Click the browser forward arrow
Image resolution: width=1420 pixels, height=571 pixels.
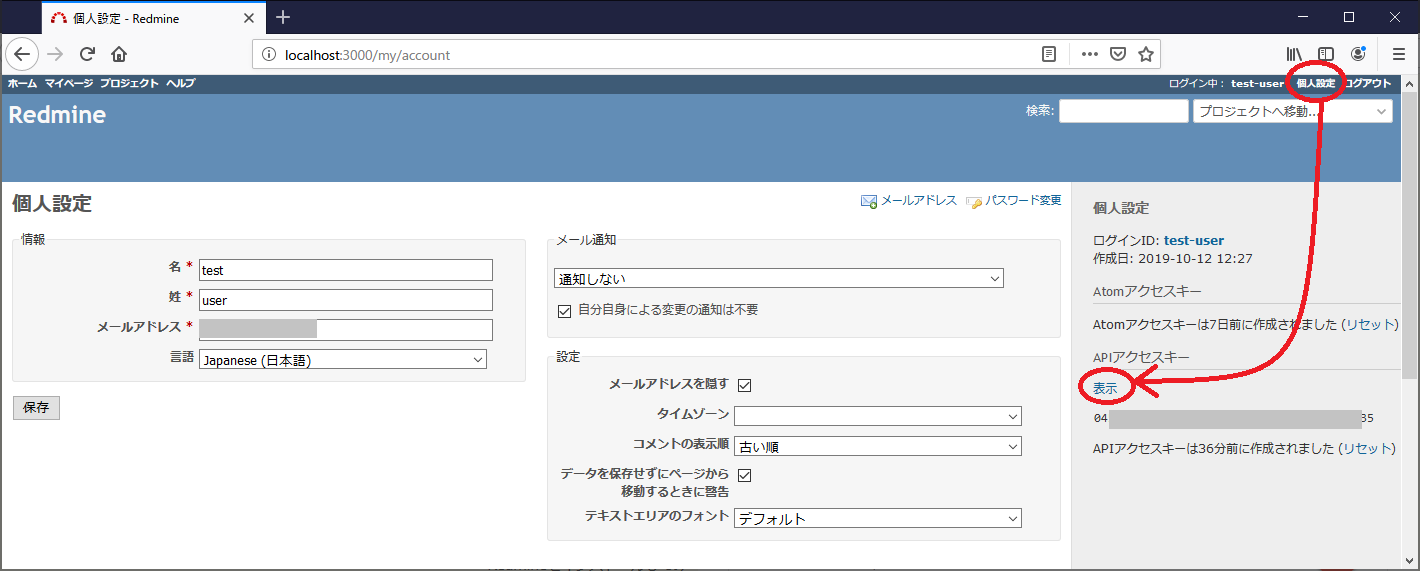point(55,54)
